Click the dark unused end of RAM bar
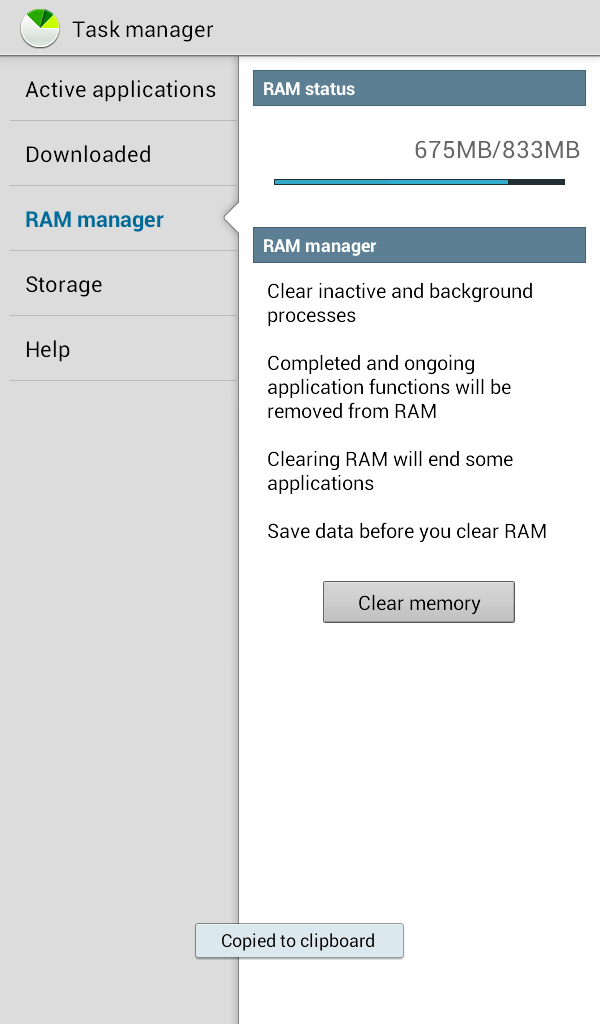600x1024 pixels. tap(537, 182)
